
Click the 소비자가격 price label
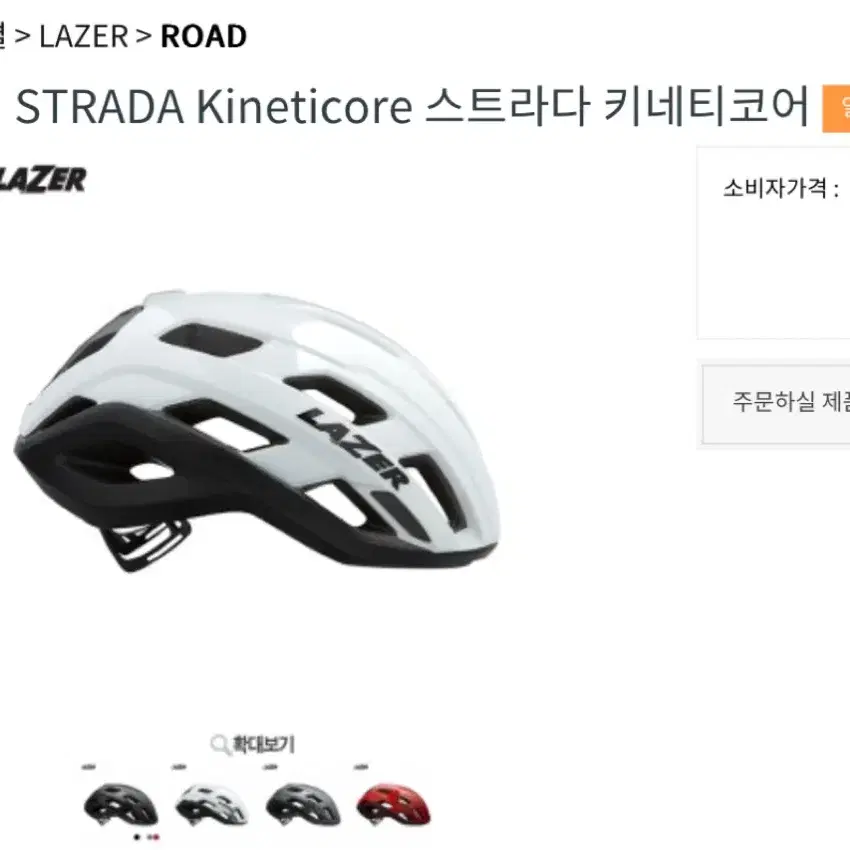coord(781,188)
